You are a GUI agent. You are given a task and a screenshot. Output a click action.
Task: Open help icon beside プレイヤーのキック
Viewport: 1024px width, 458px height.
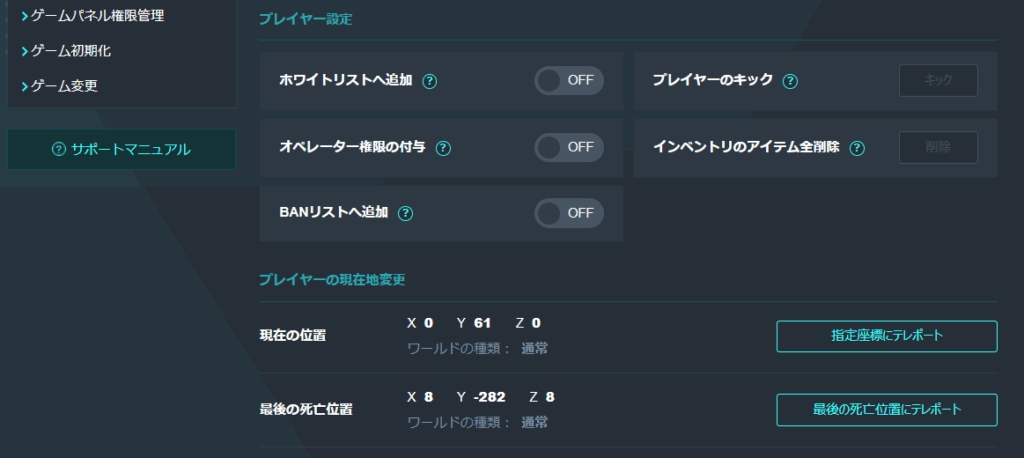point(790,81)
